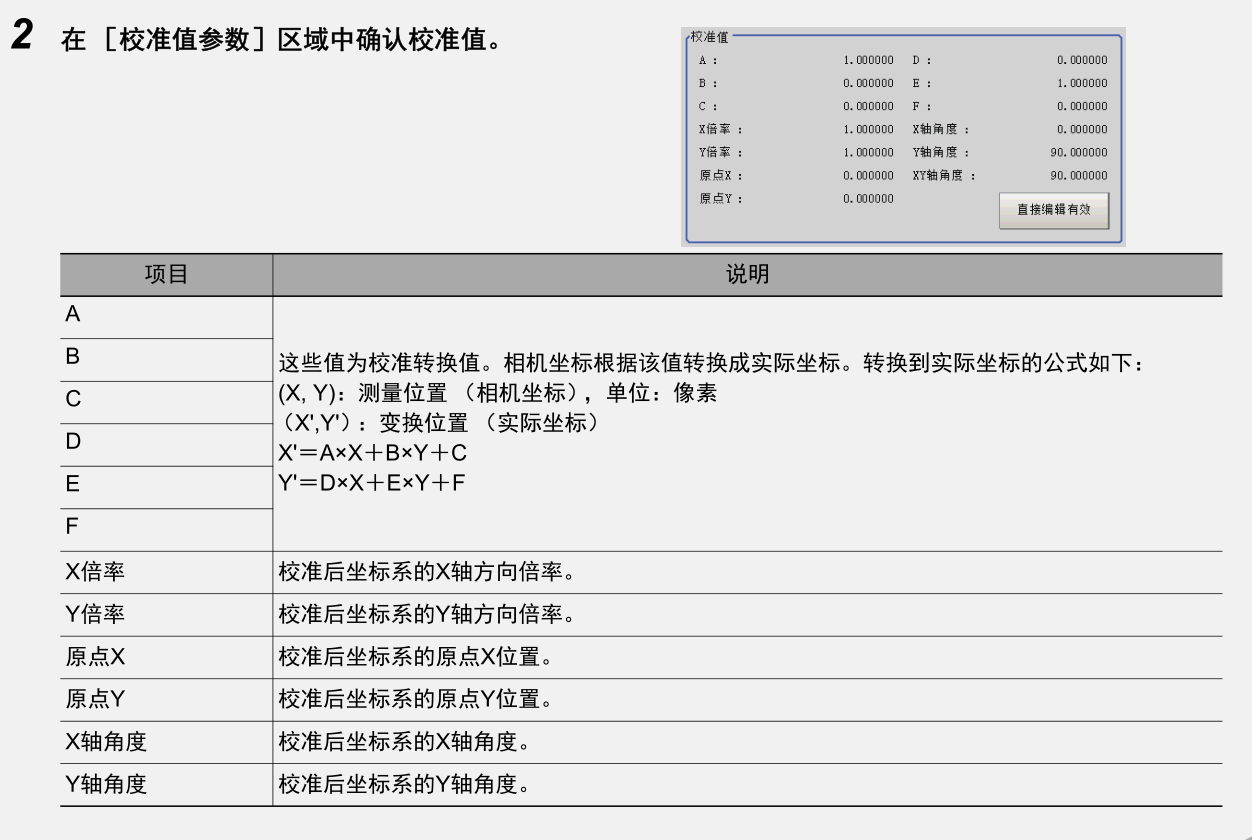Click the text 校准后坐标系的Y轴角度。
Viewport: 1252px width, 840px height.
(405, 784)
